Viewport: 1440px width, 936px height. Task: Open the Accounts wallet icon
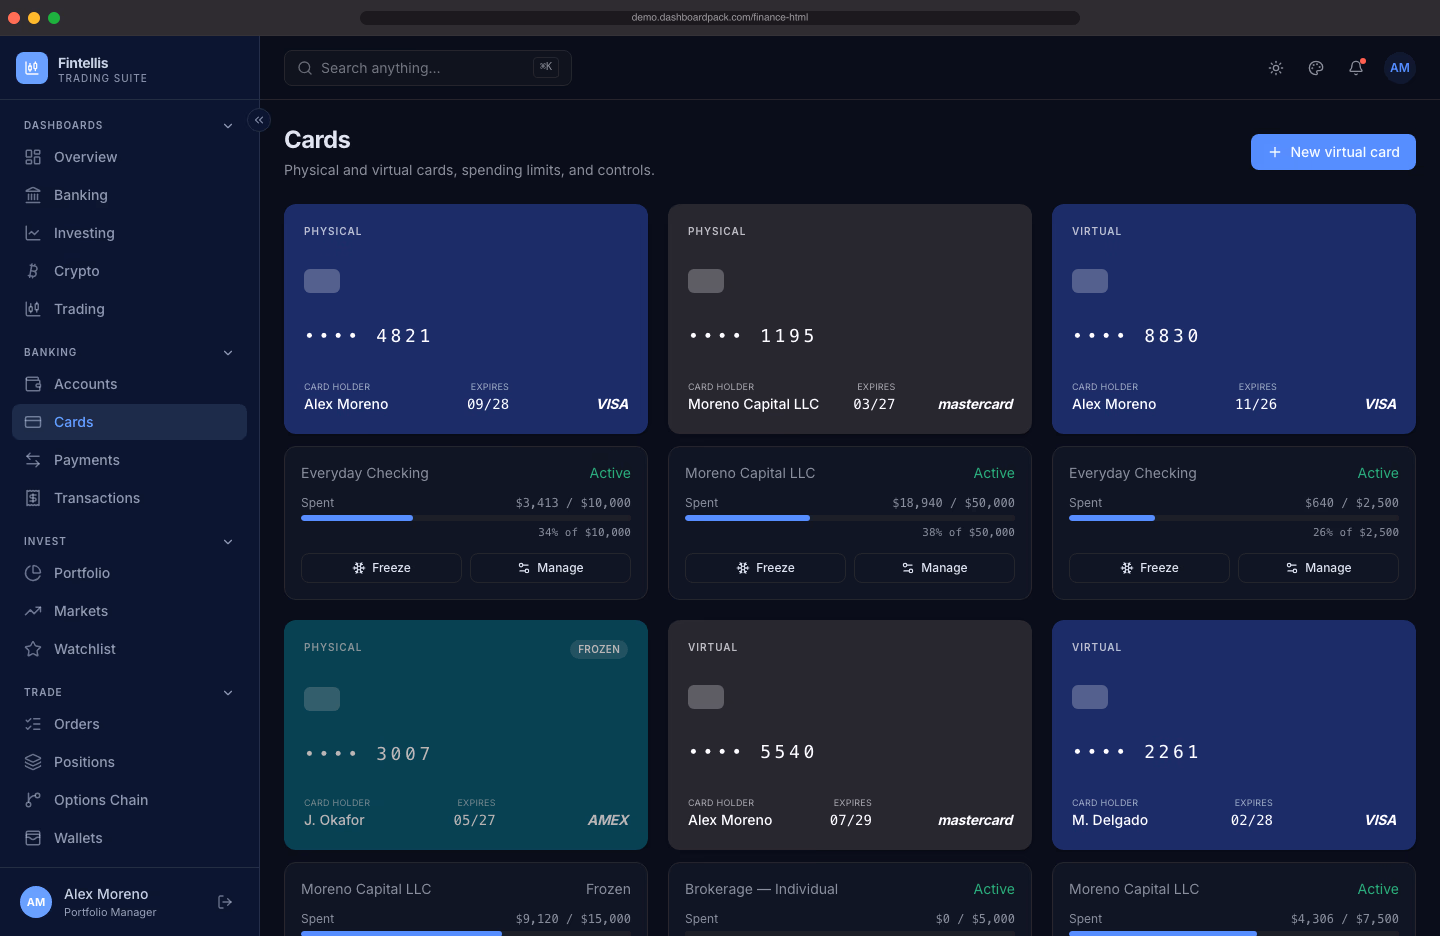(x=33, y=384)
